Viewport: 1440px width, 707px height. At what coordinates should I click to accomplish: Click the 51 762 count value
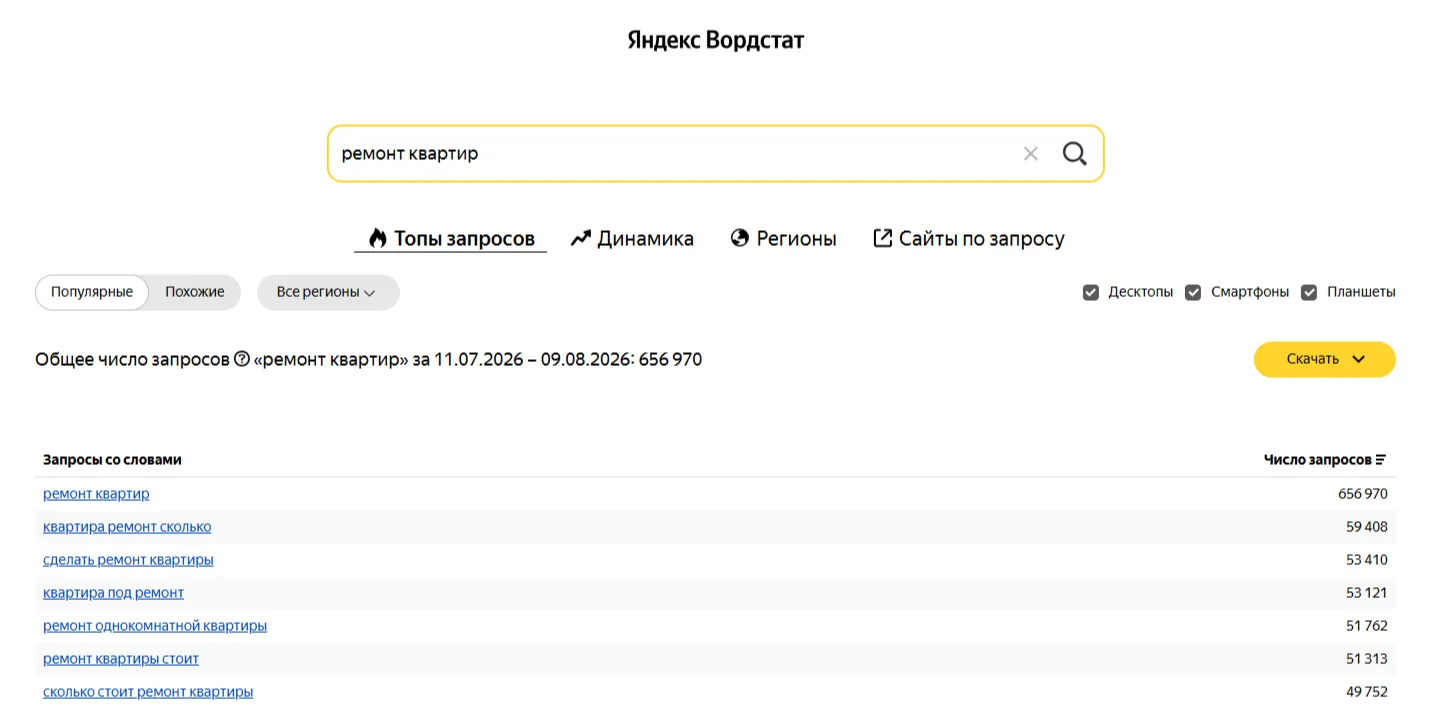(x=1367, y=626)
